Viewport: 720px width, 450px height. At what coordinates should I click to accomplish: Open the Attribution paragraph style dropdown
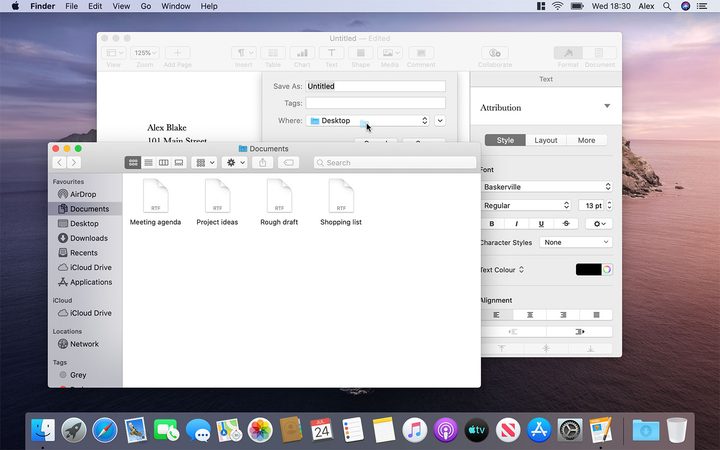click(607, 107)
